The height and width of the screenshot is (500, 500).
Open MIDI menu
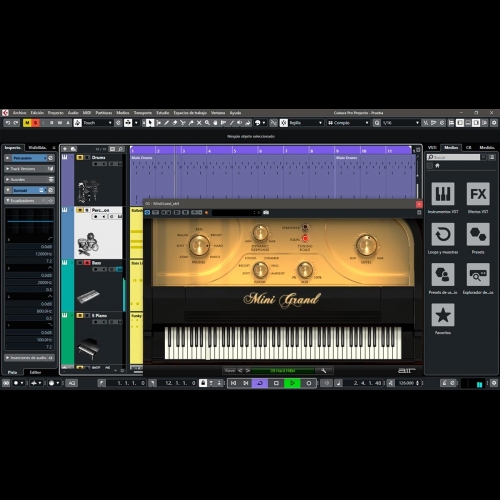(x=87, y=113)
